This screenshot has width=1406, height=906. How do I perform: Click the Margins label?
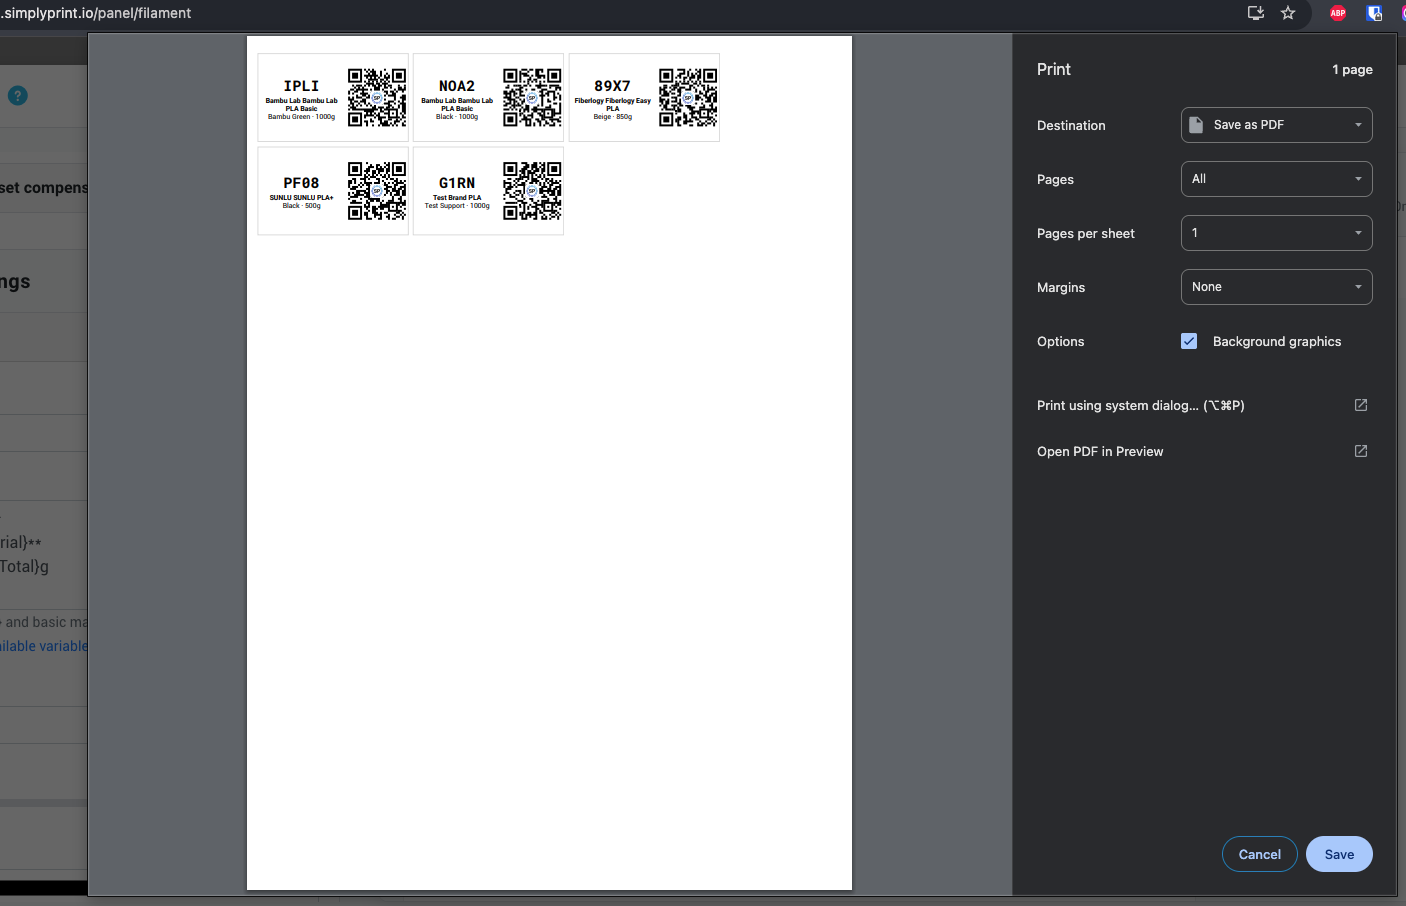tap(1061, 287)
